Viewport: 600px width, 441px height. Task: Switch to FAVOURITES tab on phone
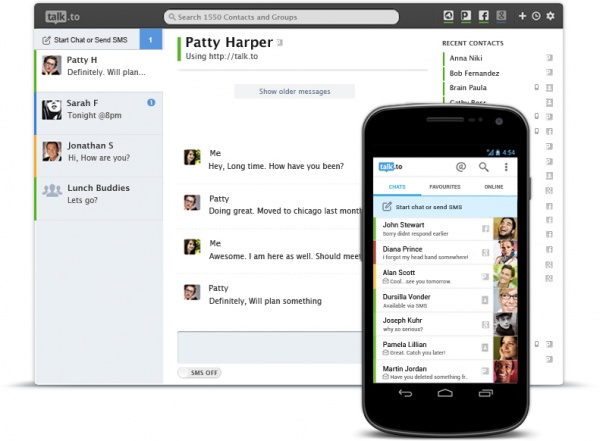click(x=445, y=187)
